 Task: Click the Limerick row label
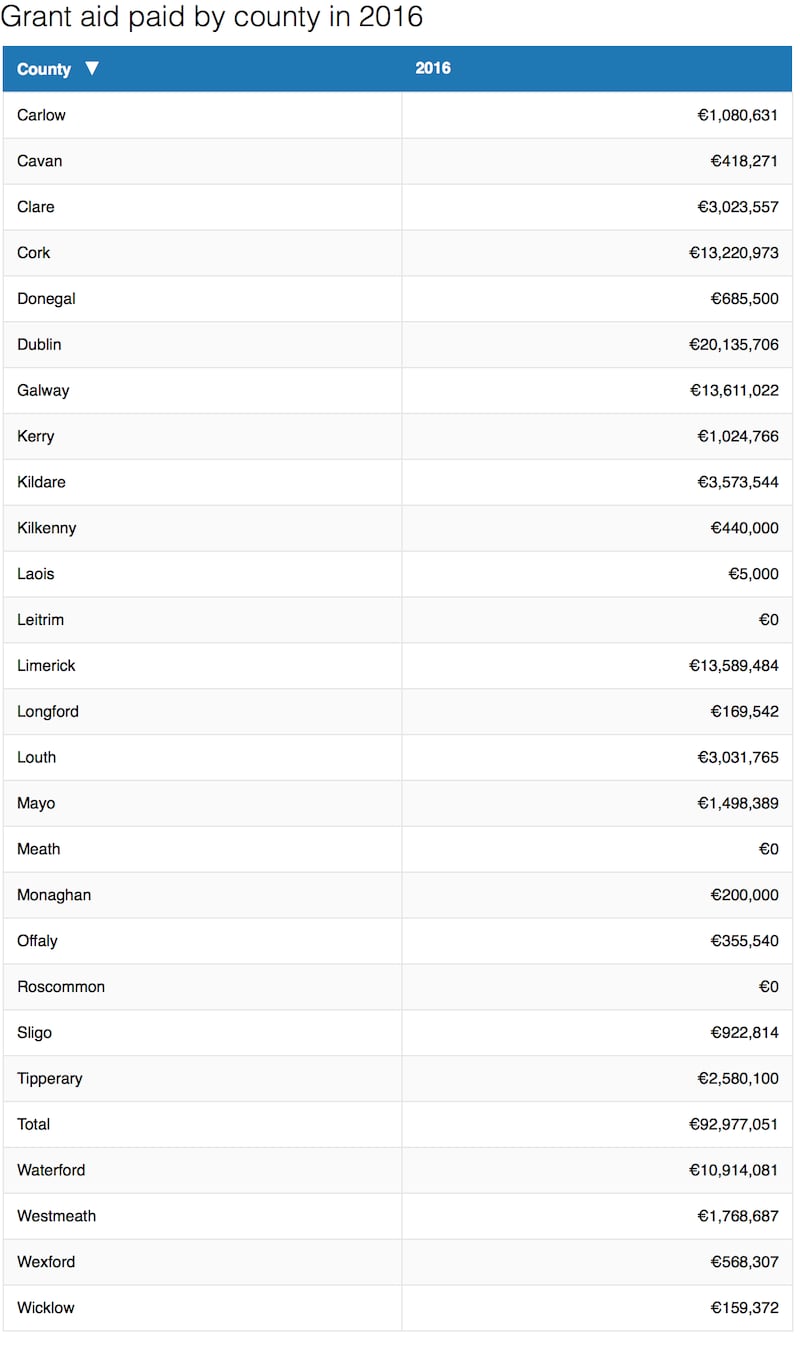point(46,666)
